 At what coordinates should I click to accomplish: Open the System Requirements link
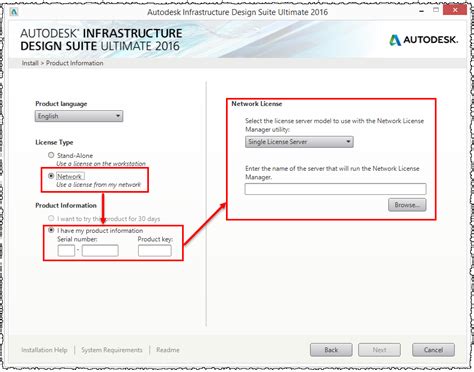click(112, 350)
